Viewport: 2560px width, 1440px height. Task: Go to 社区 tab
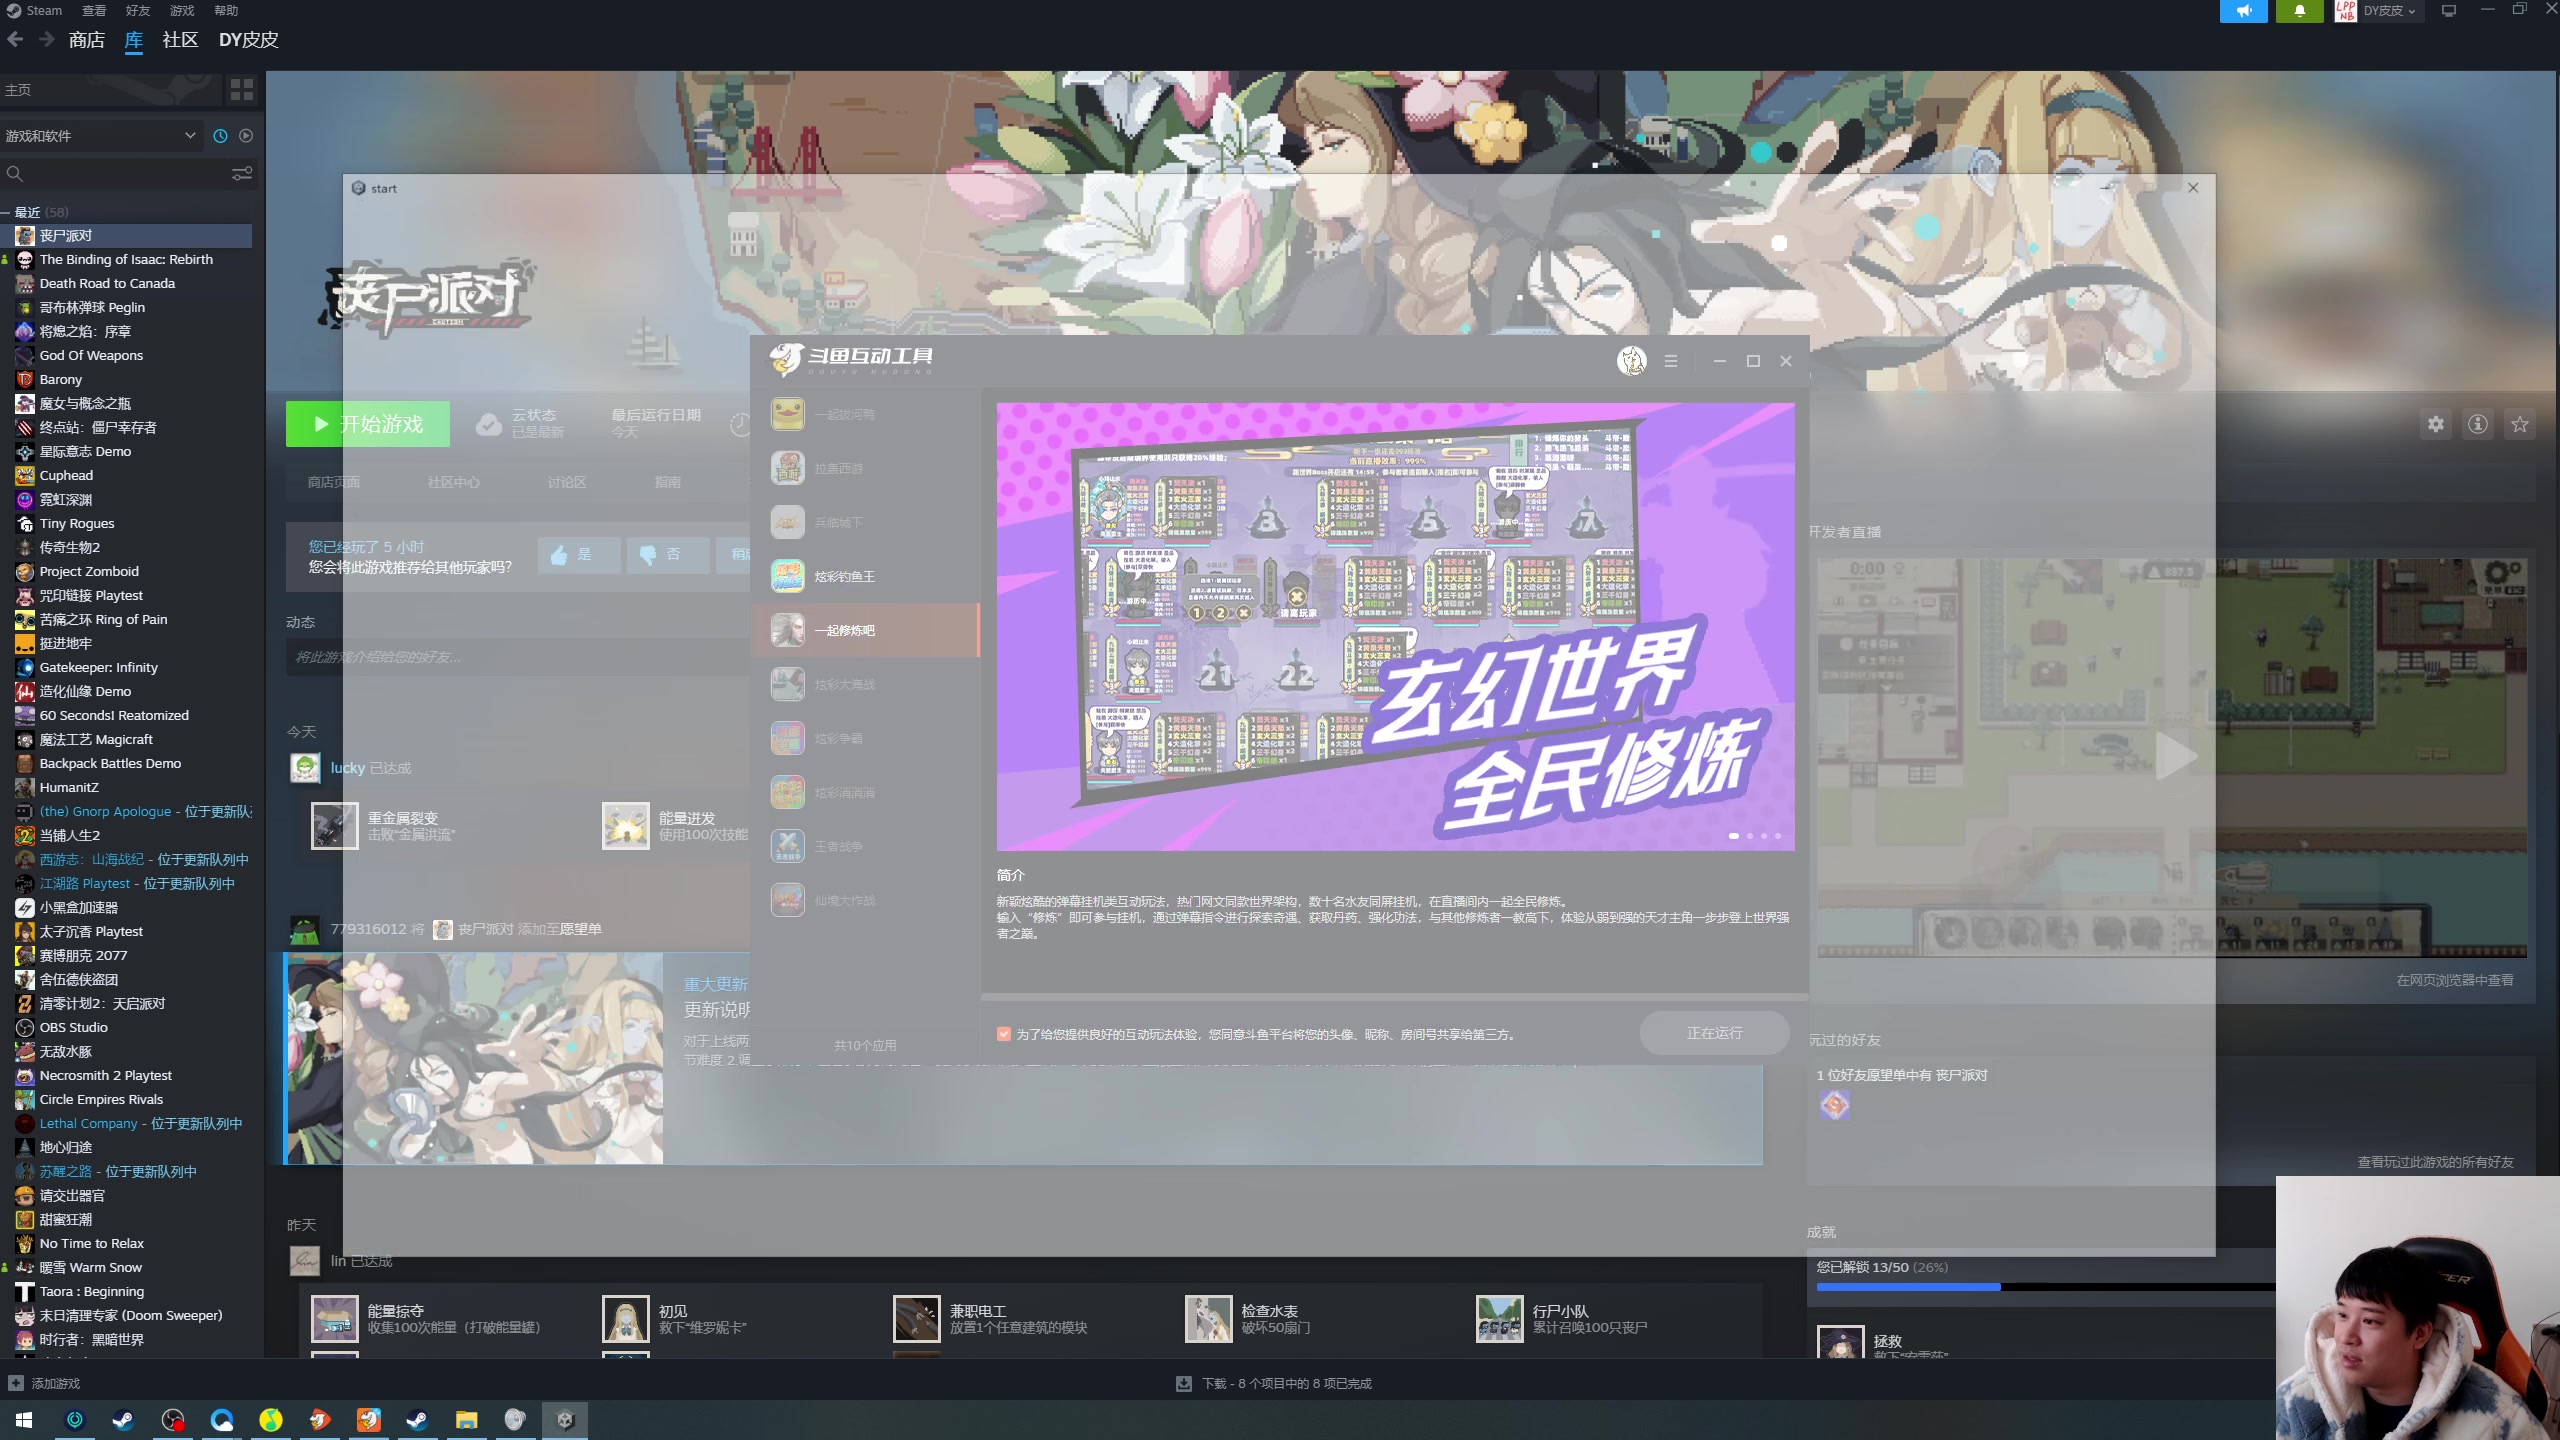[180, 40]
